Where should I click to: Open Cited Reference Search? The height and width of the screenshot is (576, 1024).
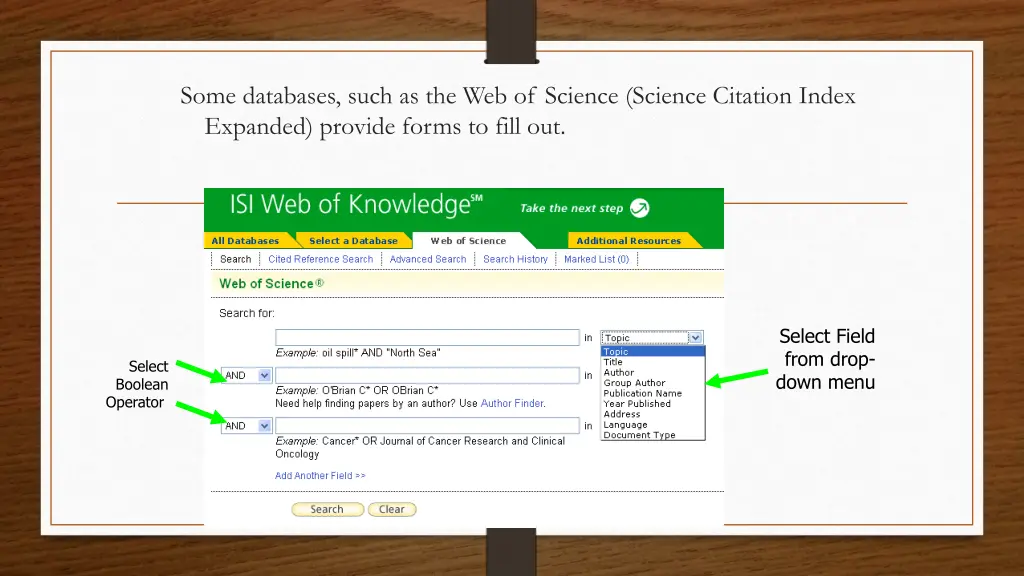321,259
